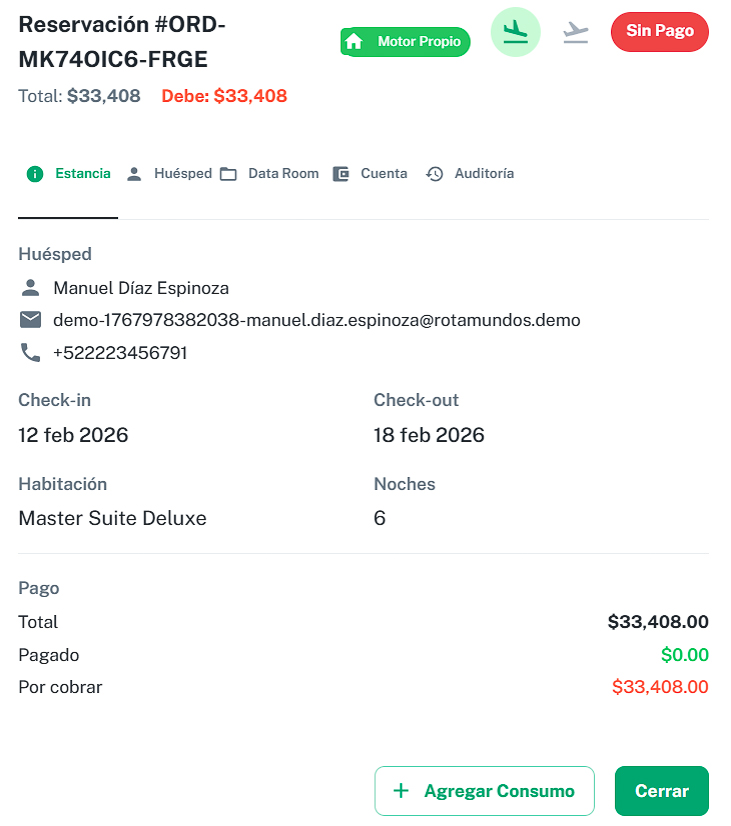This screenshot has width=731, height=826.
Task: Click the Motor Propio badge
Action: point(405,42)
